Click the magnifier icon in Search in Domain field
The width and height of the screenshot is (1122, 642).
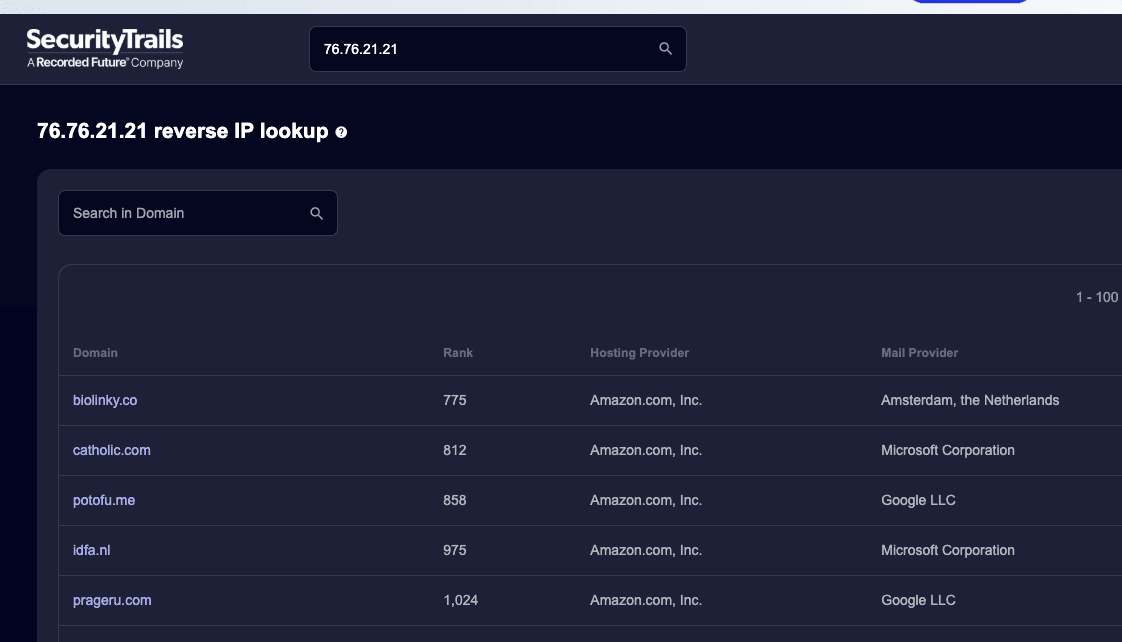click(317, 213)
